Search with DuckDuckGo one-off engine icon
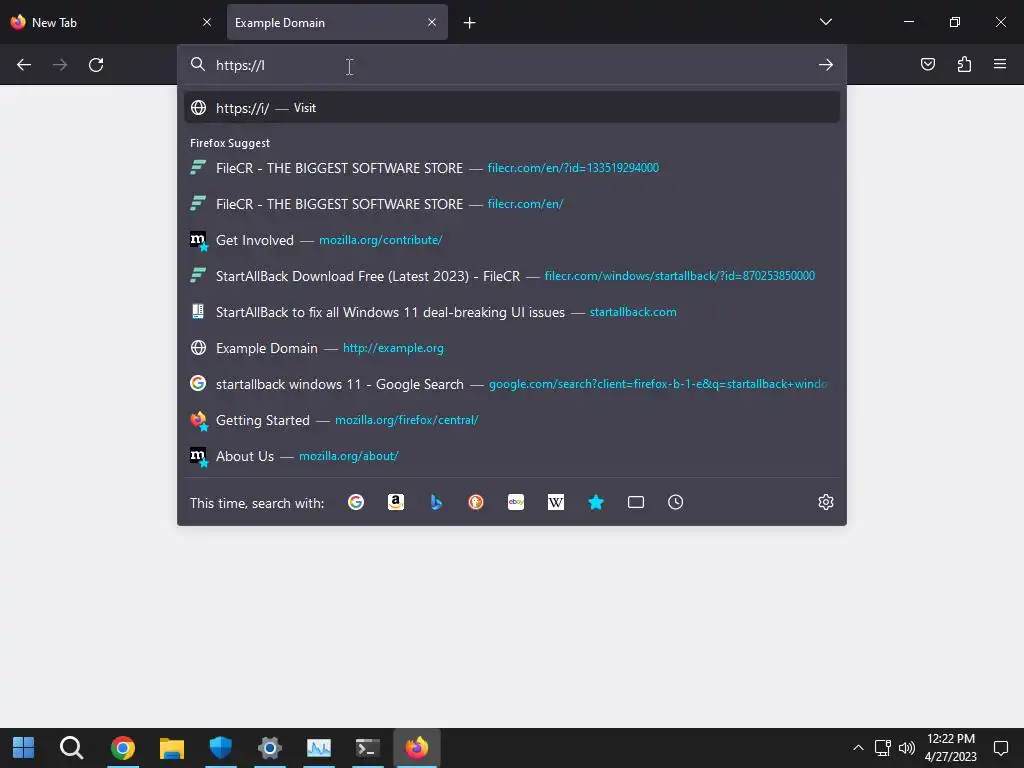The width and height of the screenshot is (1024, 768). point(476,502)
